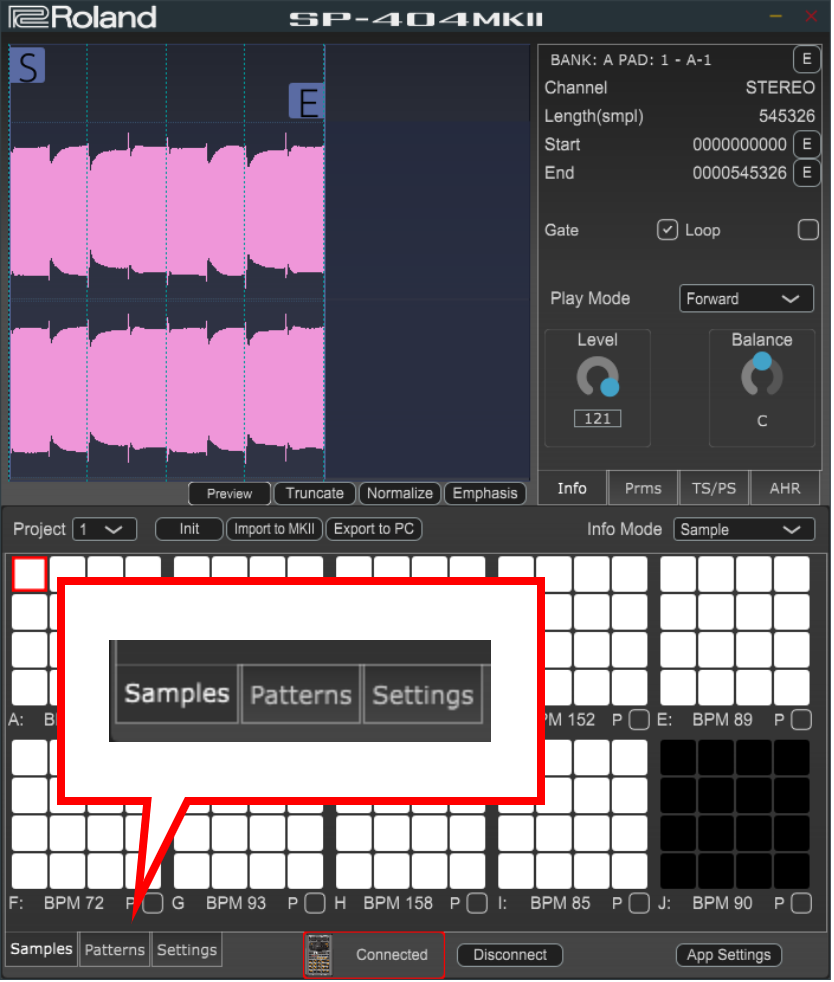Toggle the P checkbox for bank G
834x982 pixels.
coord(316,905)
